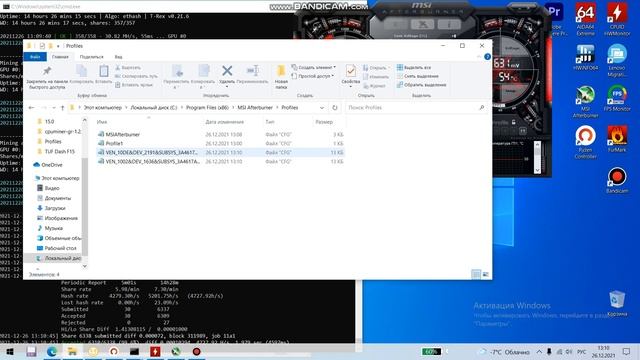Open TUF Dash F15 in navigation pane
Image resolution: width=640 pixels, height=360 pixels.
pyautogui.click(x=60, y=151)
